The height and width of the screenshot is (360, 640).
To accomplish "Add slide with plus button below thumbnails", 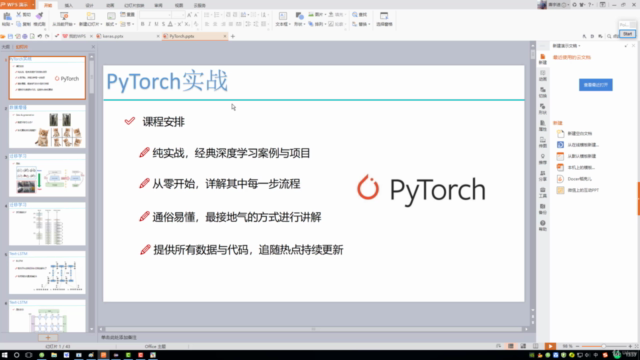I will (48, 338).
